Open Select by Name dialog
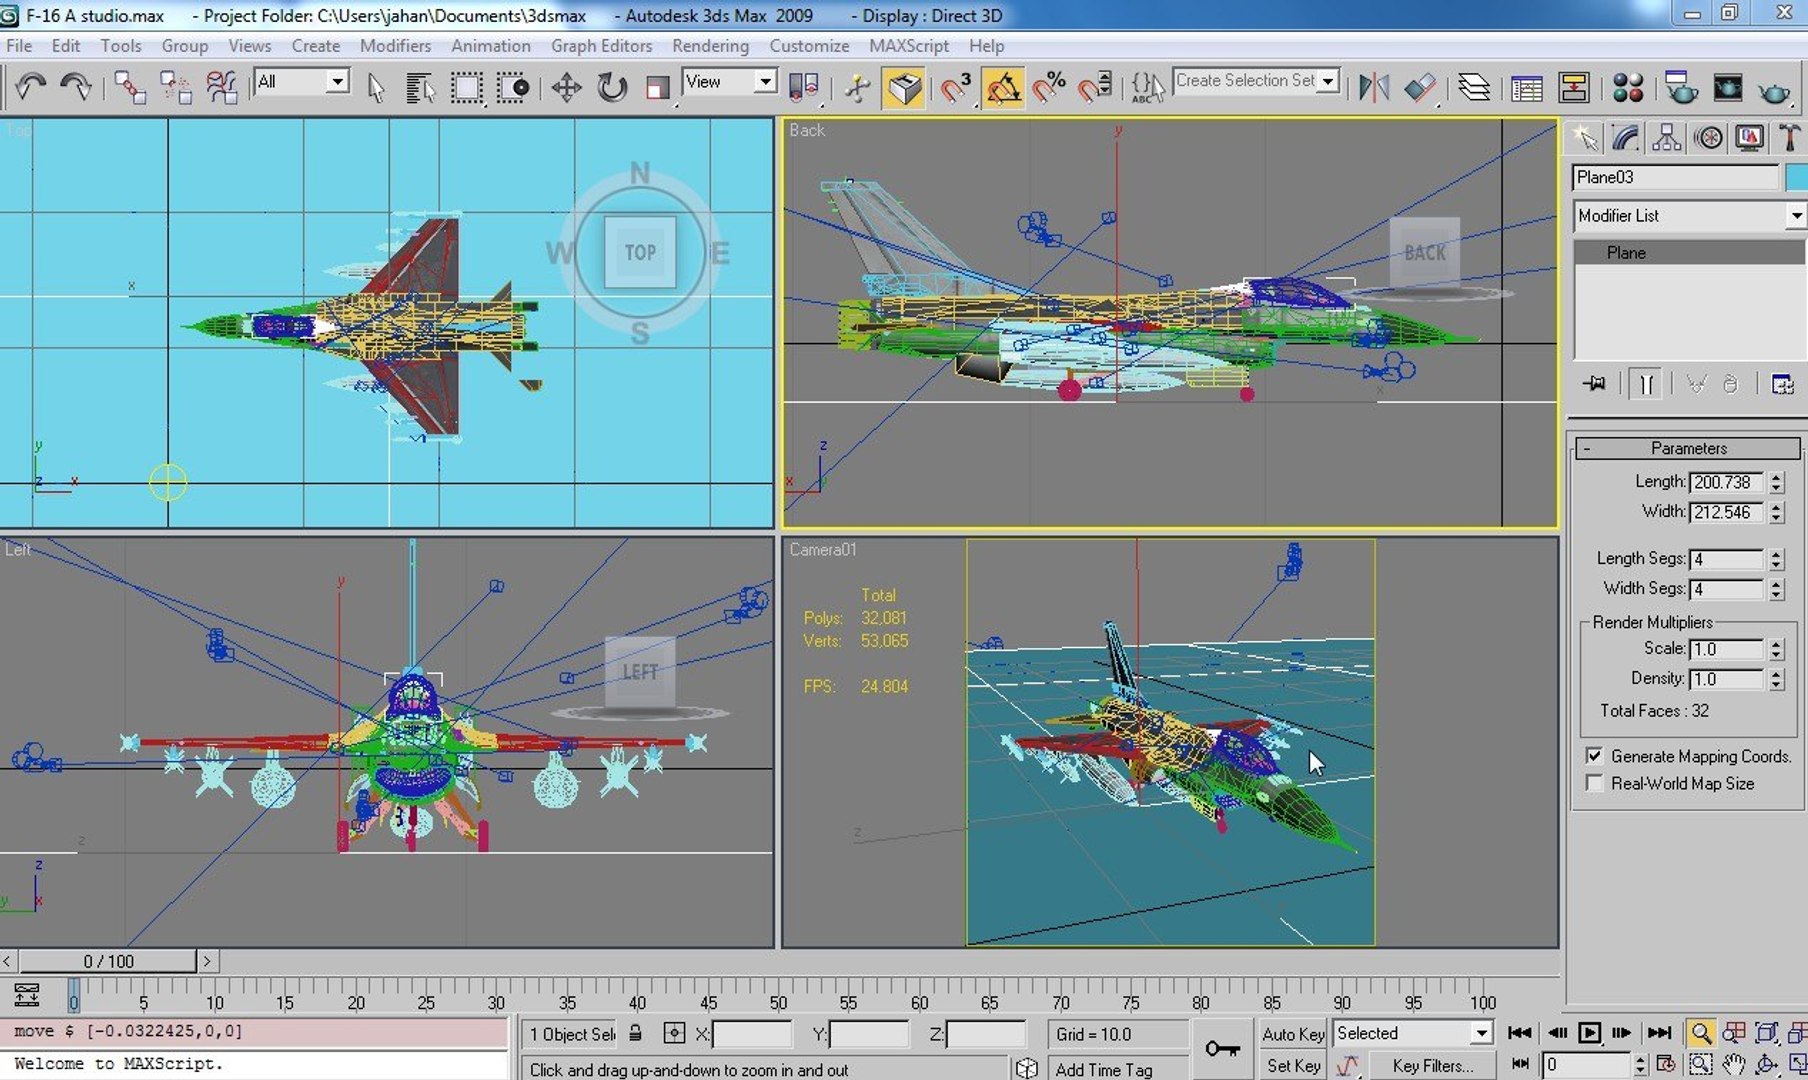This screenshot has width=1808, height=1080. tap(421, 88)
